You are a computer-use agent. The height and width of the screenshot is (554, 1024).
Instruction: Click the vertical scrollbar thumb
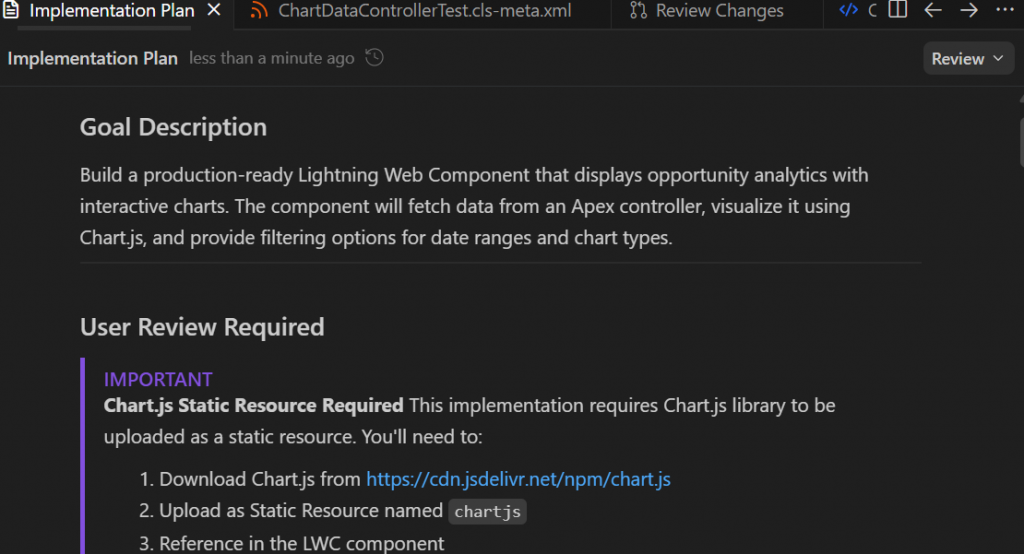(x=1019, y=140)
